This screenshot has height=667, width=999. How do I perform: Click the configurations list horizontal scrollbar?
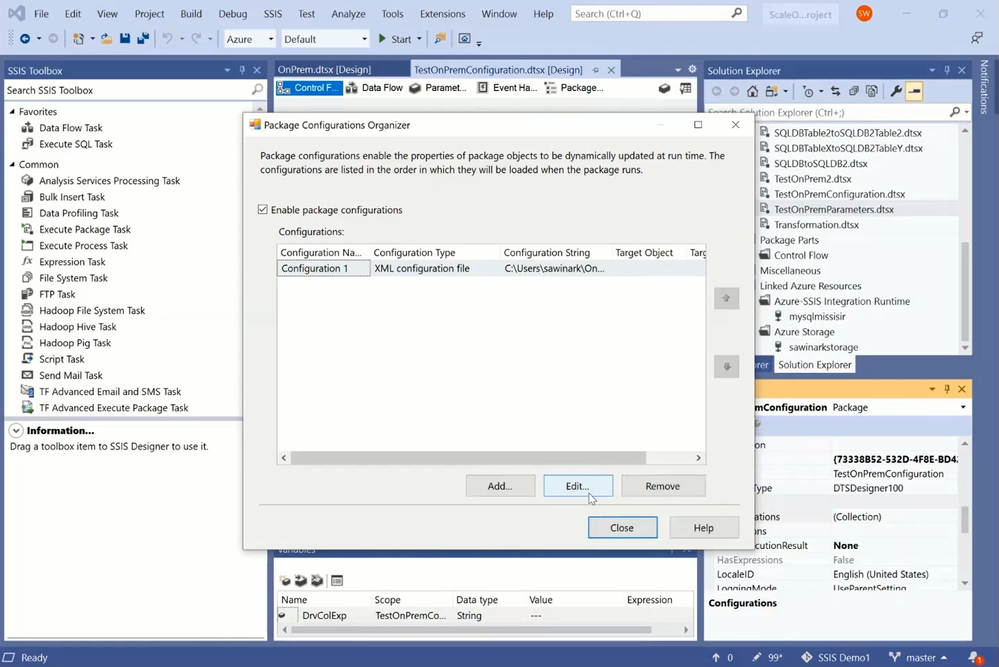(468, 458)
